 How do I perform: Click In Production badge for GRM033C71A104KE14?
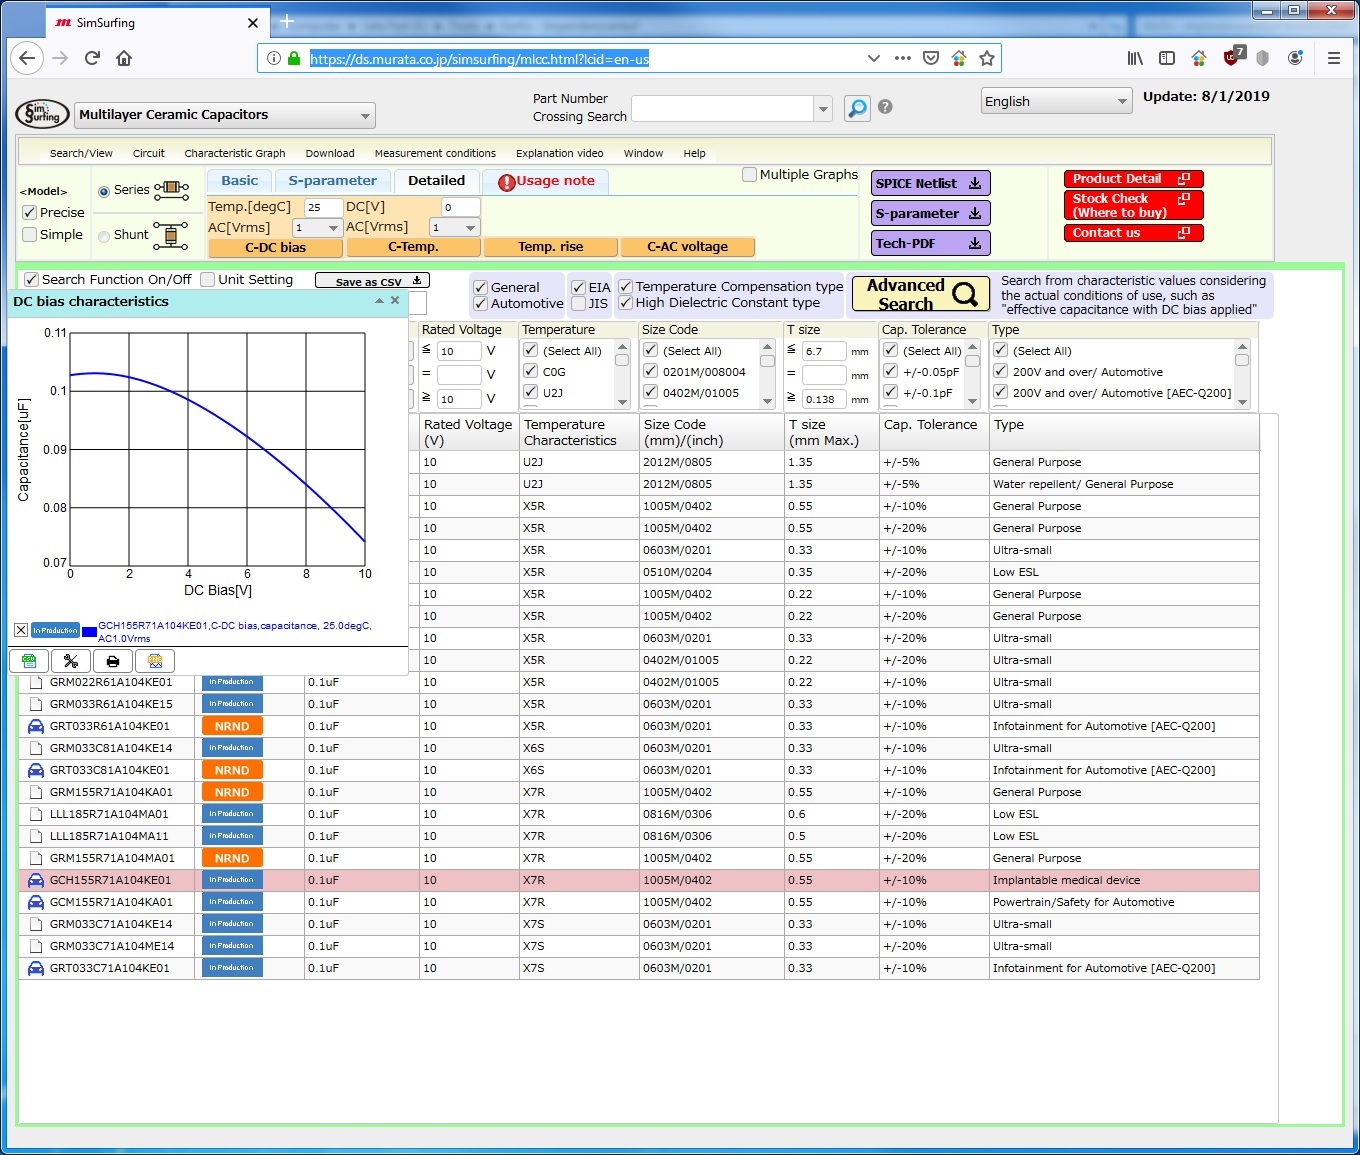click(232, 924)
